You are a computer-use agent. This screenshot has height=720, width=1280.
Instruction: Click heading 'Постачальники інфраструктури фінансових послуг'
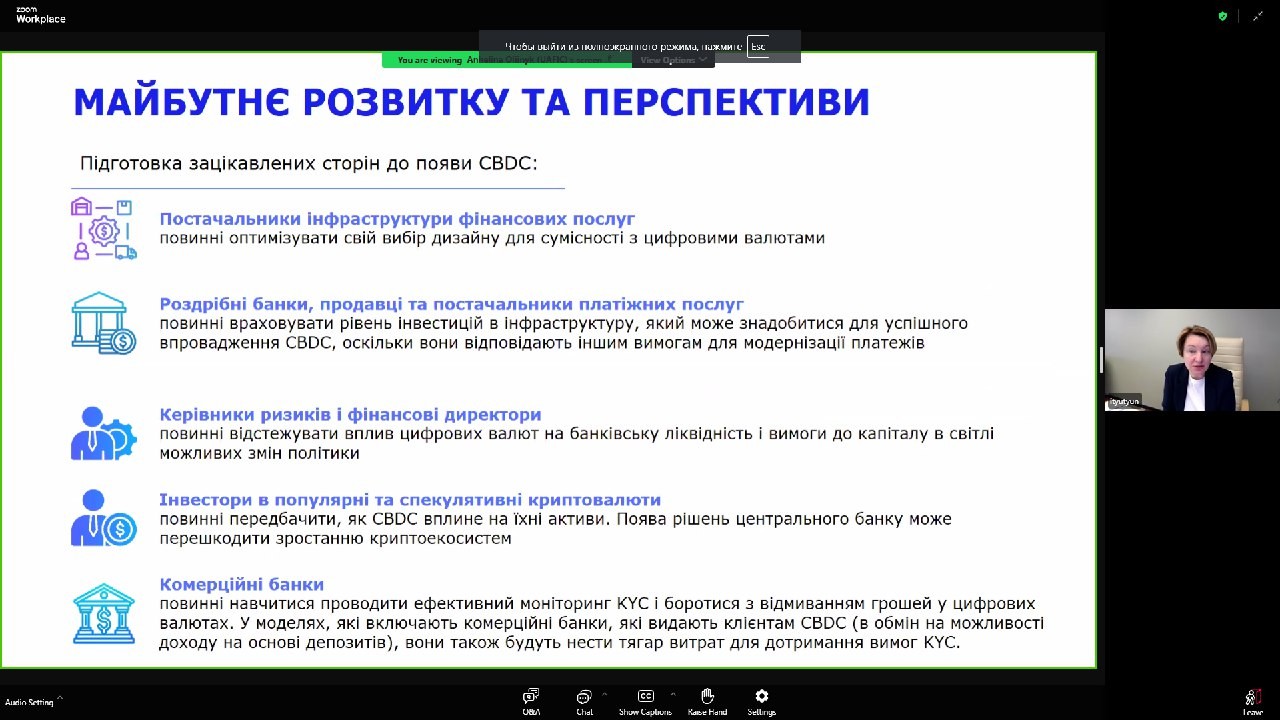click(397, 218)
